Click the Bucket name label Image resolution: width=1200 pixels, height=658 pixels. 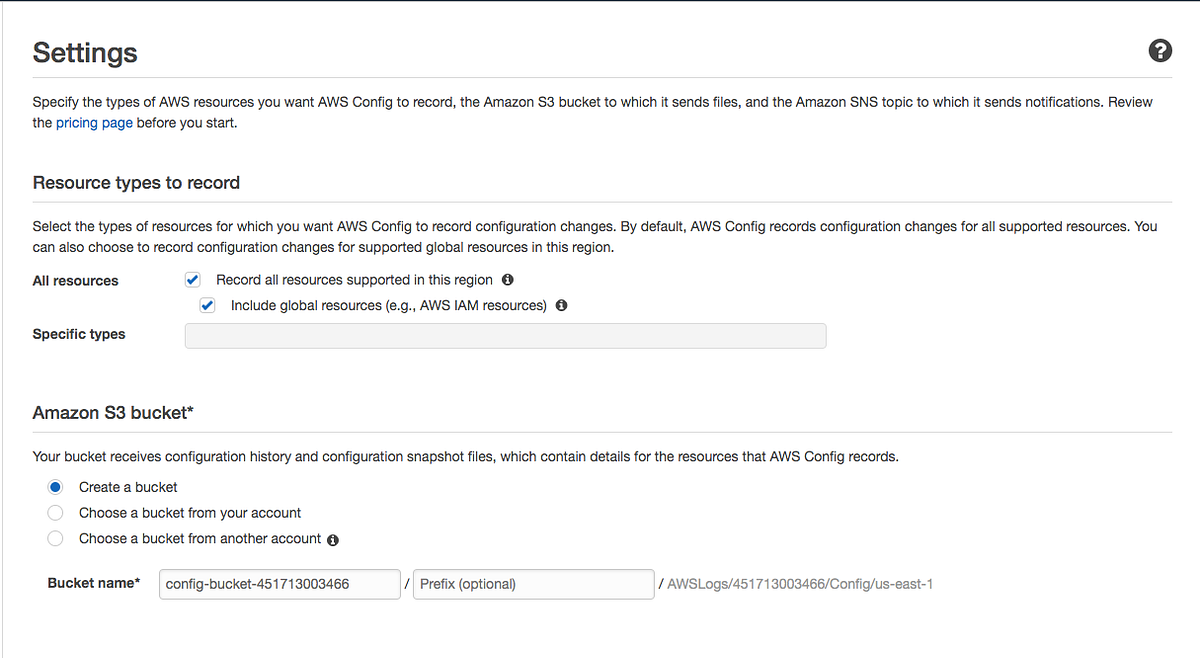[93, 583]
